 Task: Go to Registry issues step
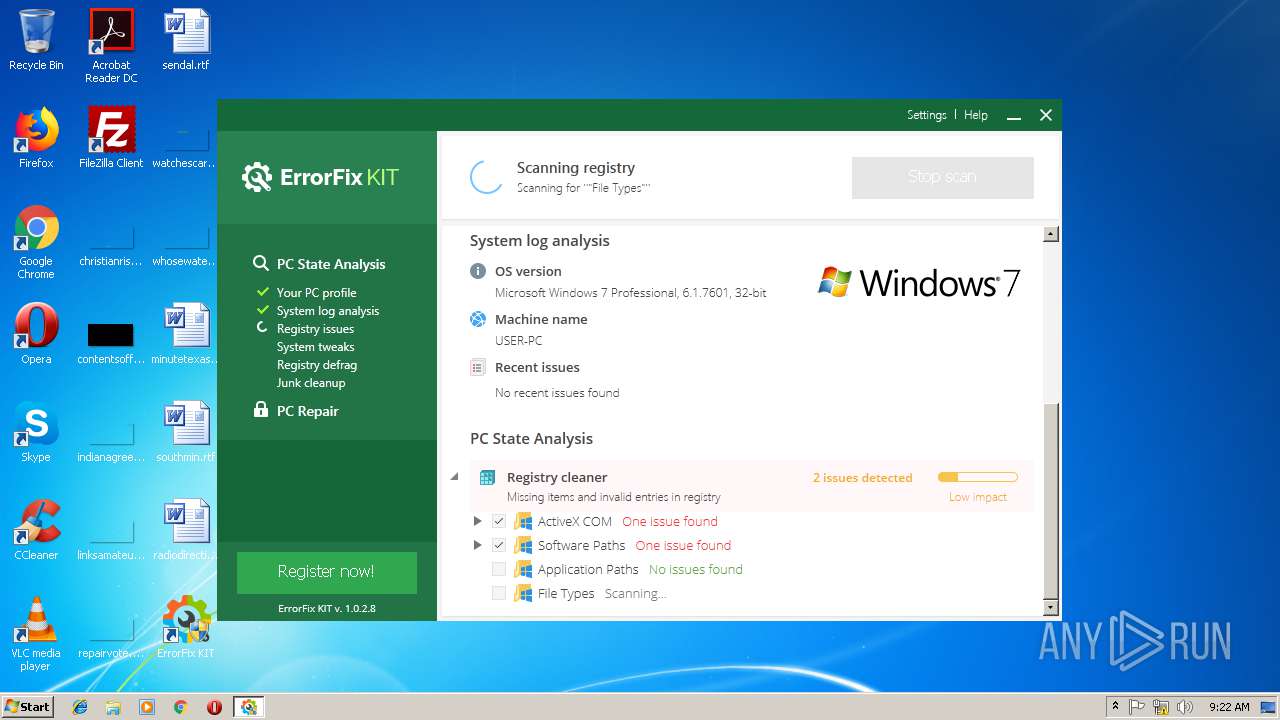[315, 329]
